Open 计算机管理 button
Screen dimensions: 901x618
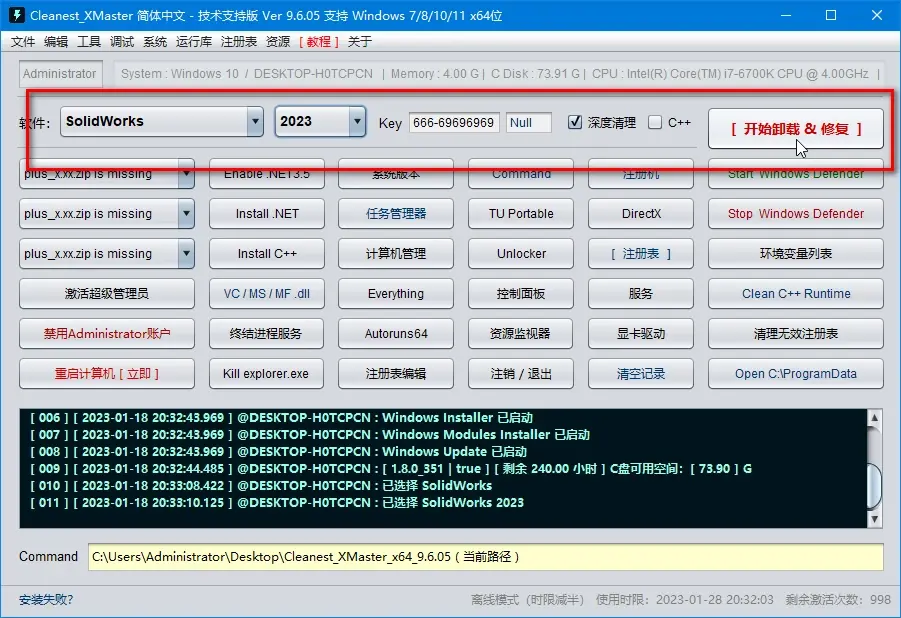coord(396,254)
